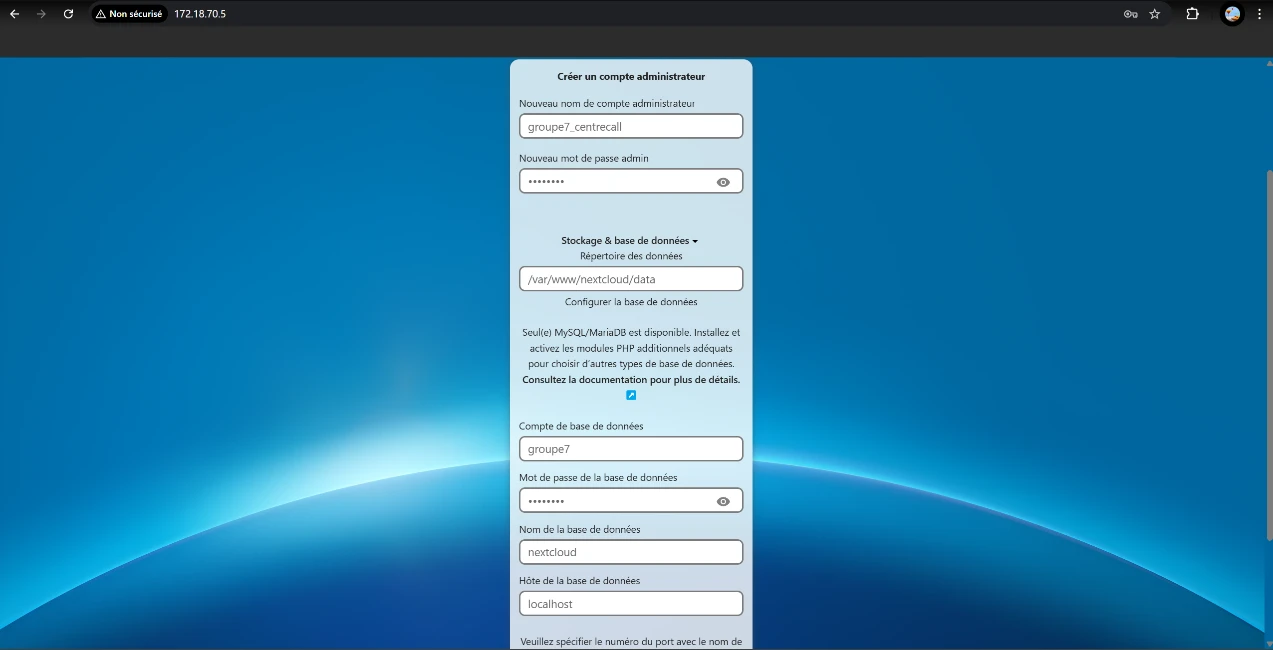Click the page's vertical scrollbar

point(1269,355)
